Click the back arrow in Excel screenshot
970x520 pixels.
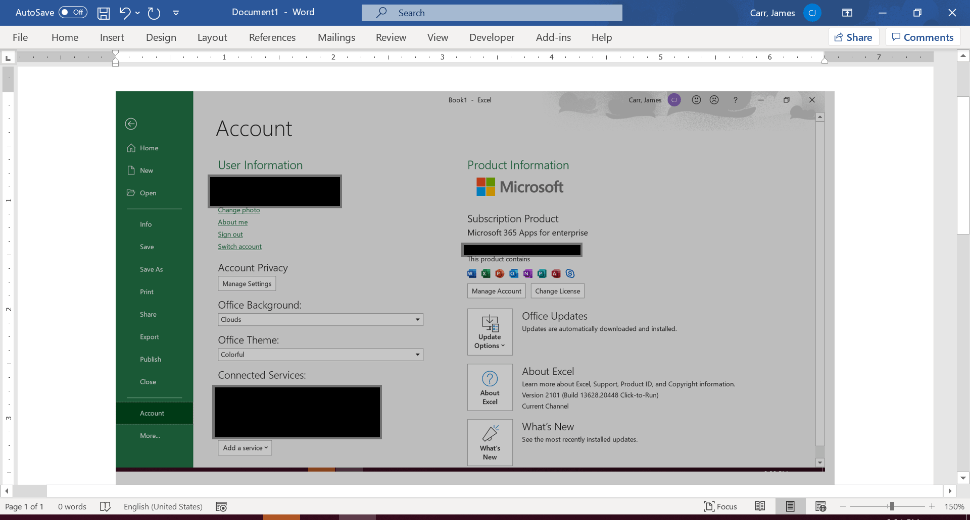click(131, 124)
